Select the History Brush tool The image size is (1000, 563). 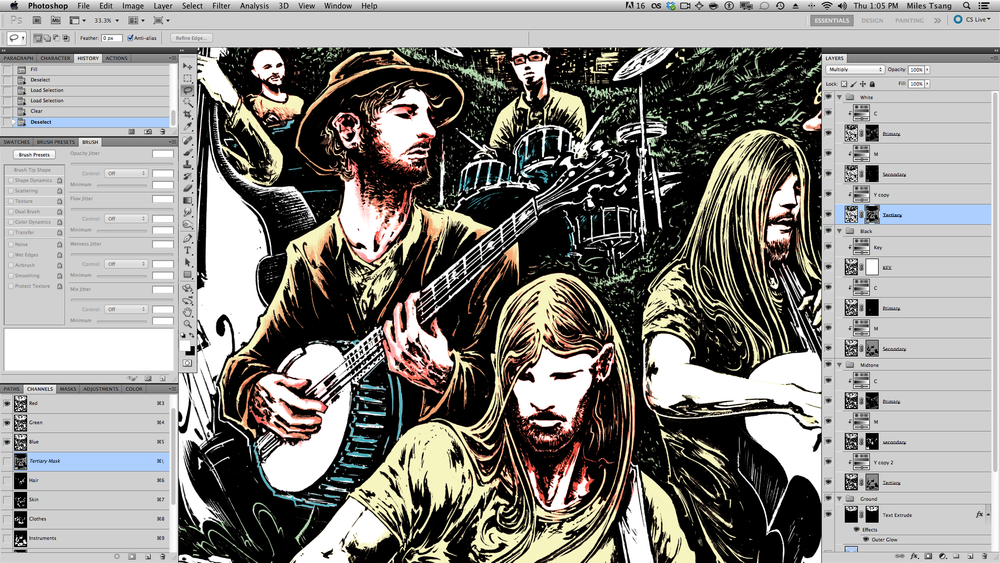188,177
